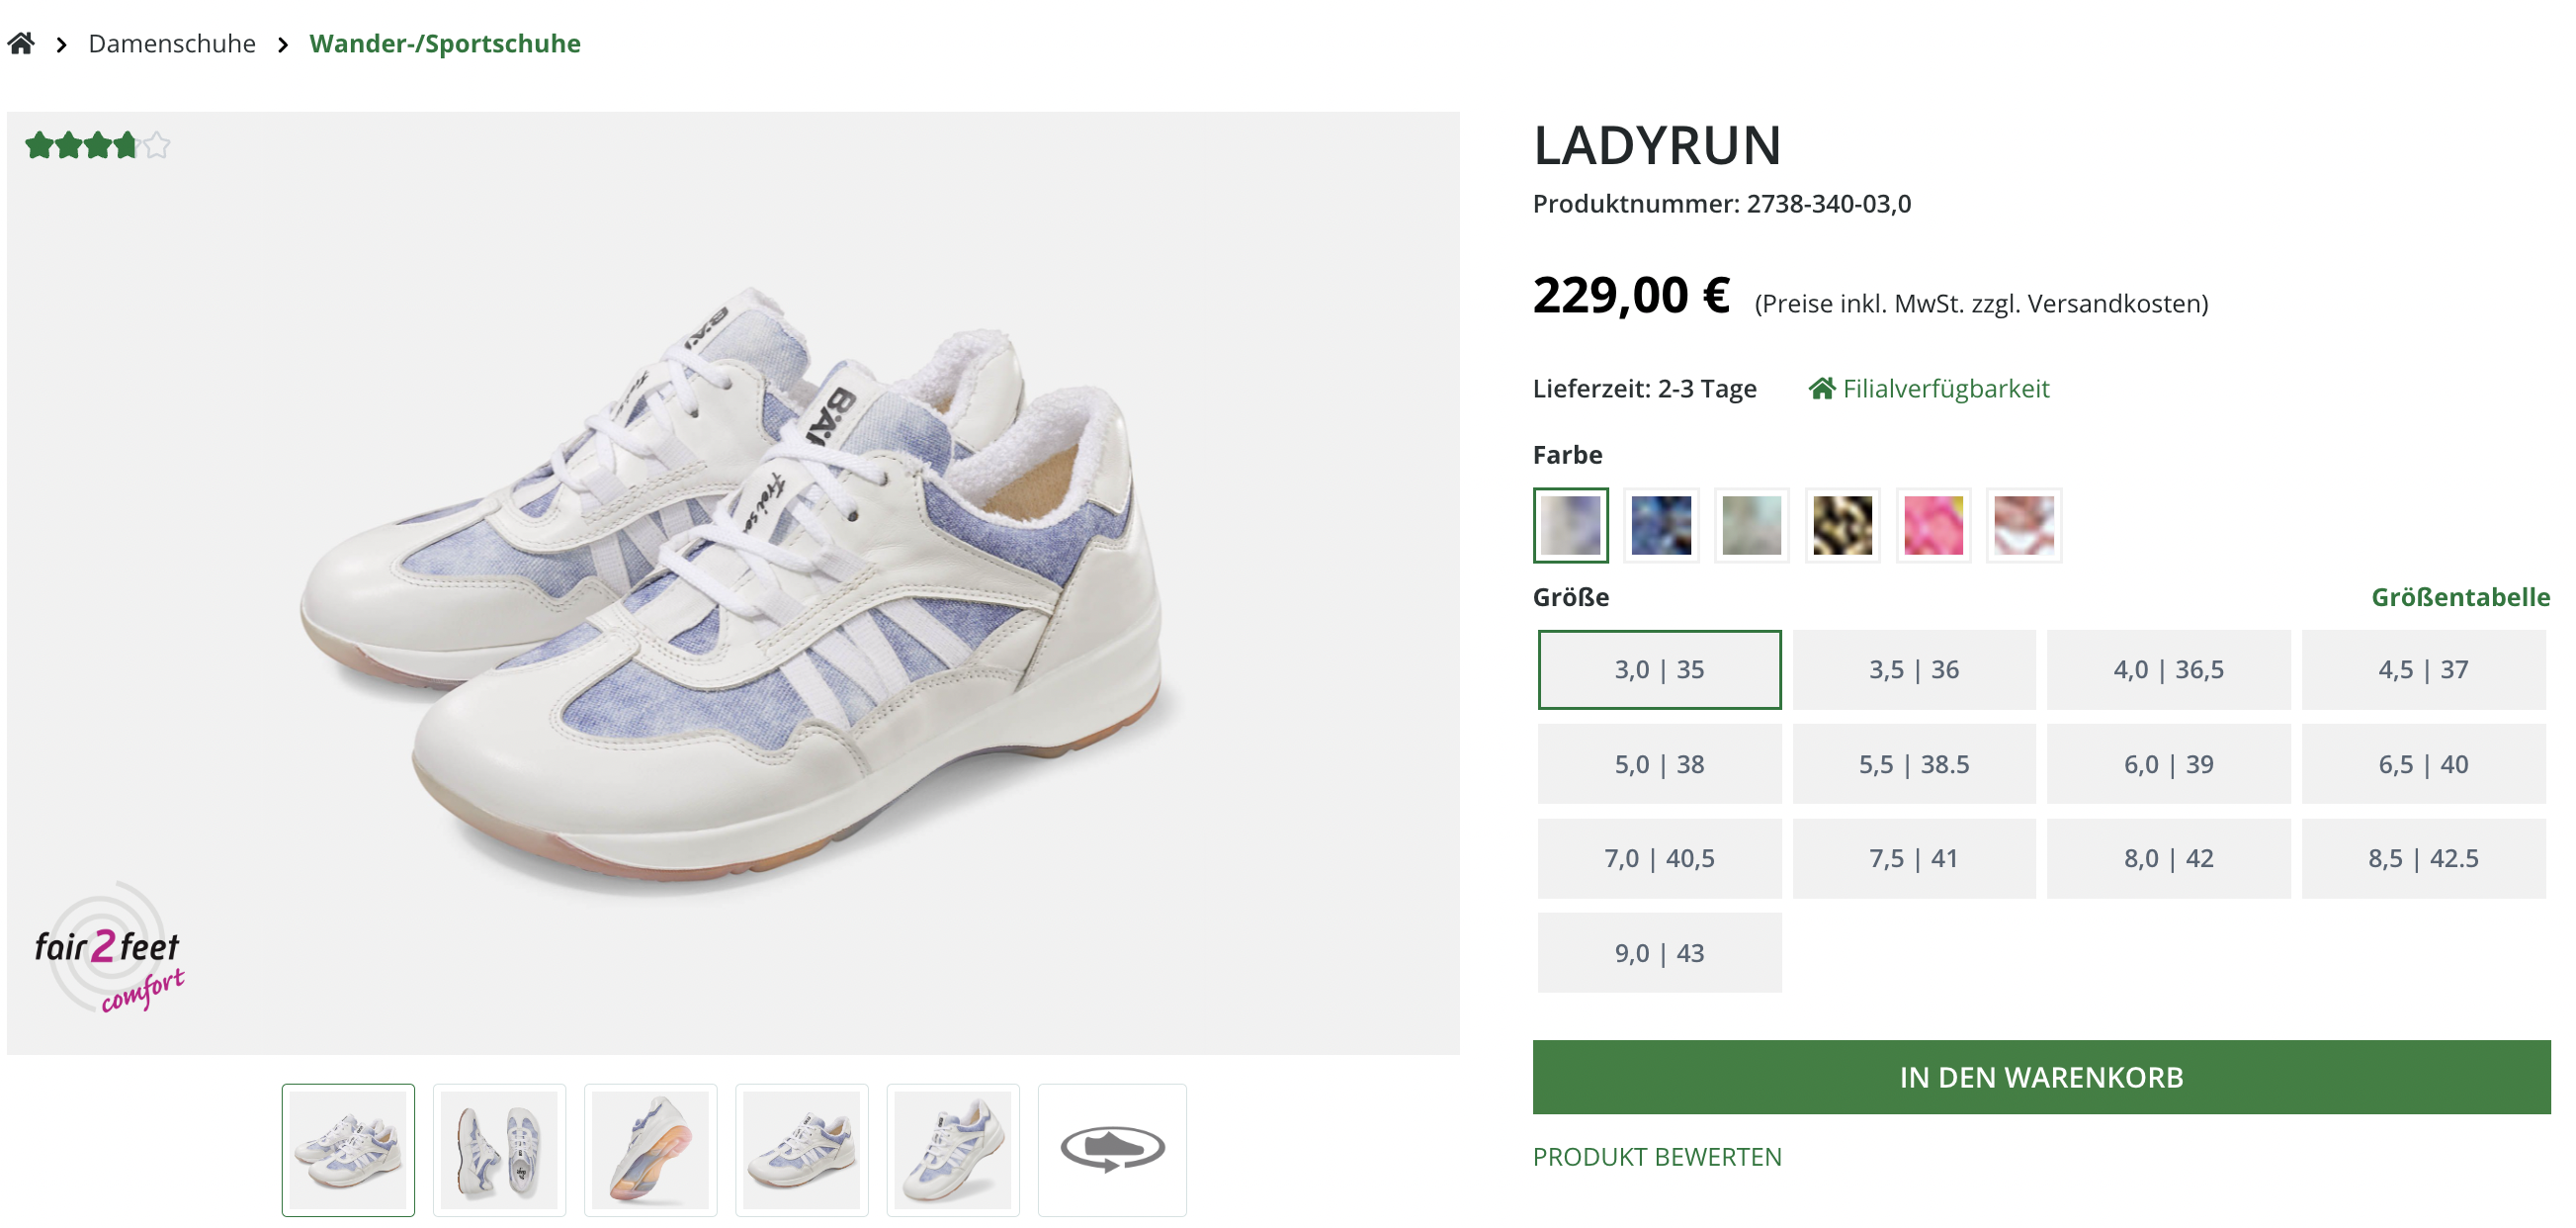Viewport: 2576px width, 1228px height.
Task: Open Wander-/Sportschuhe breadcrumb link
Action: [444, 43]
